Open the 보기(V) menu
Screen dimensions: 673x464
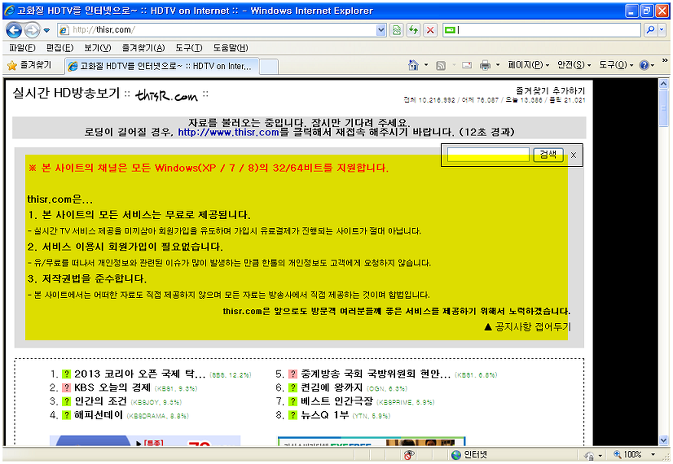pyautogui.click(x=97, y=48)
